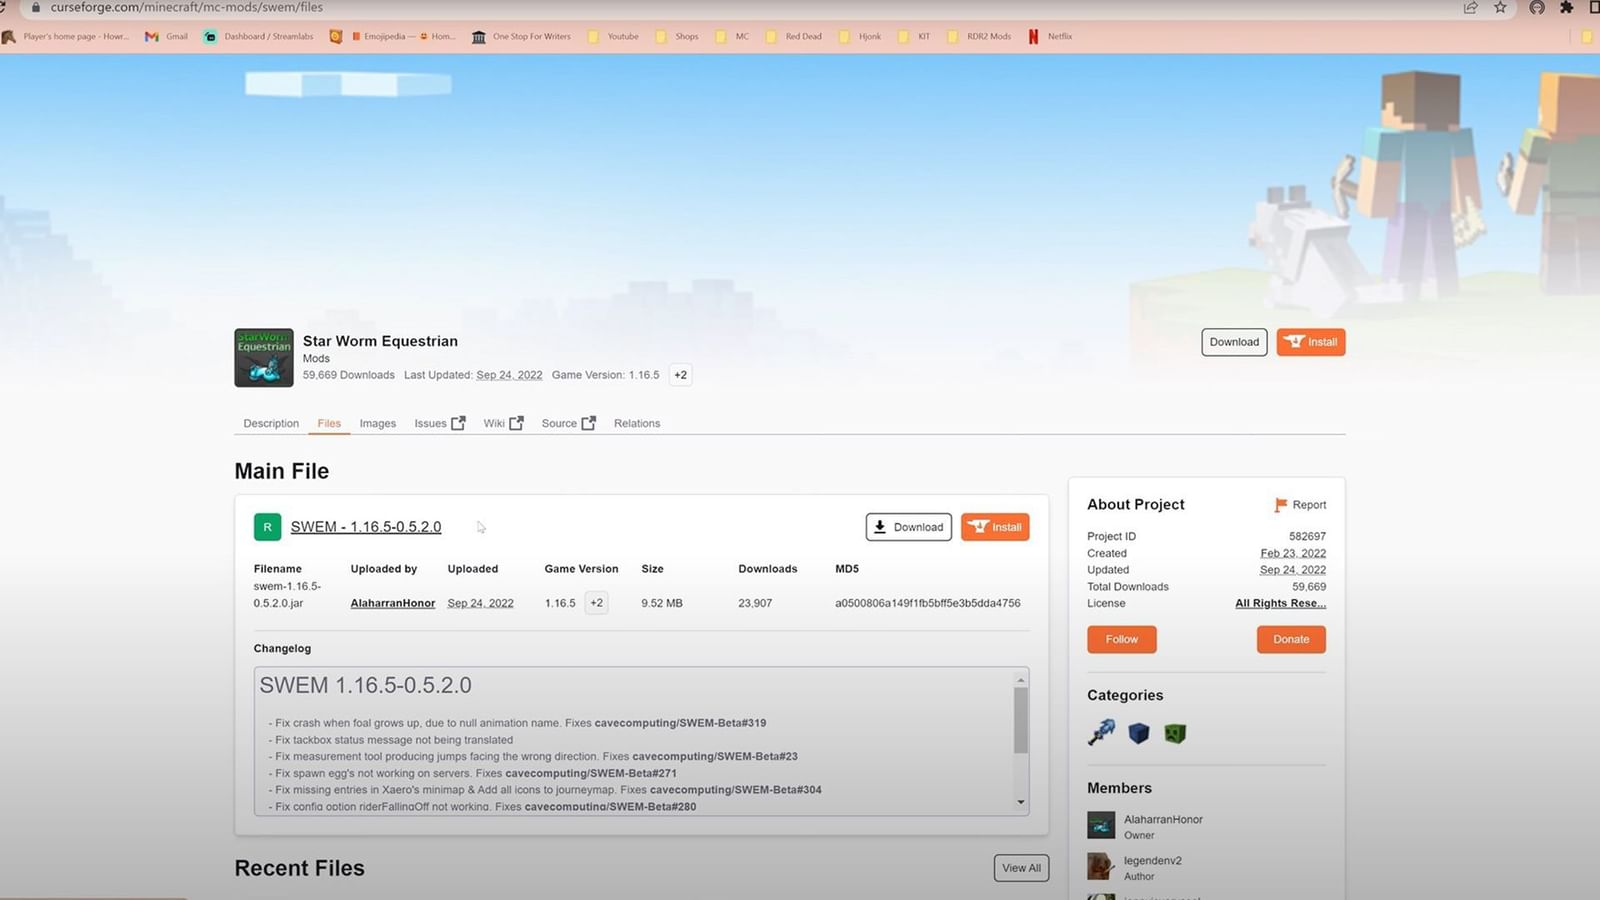Image resolution: width=1600 pixels, height=900 pixels.
Task: Open the equipment category icon under Categories
Action: (x=1103, y=732)
